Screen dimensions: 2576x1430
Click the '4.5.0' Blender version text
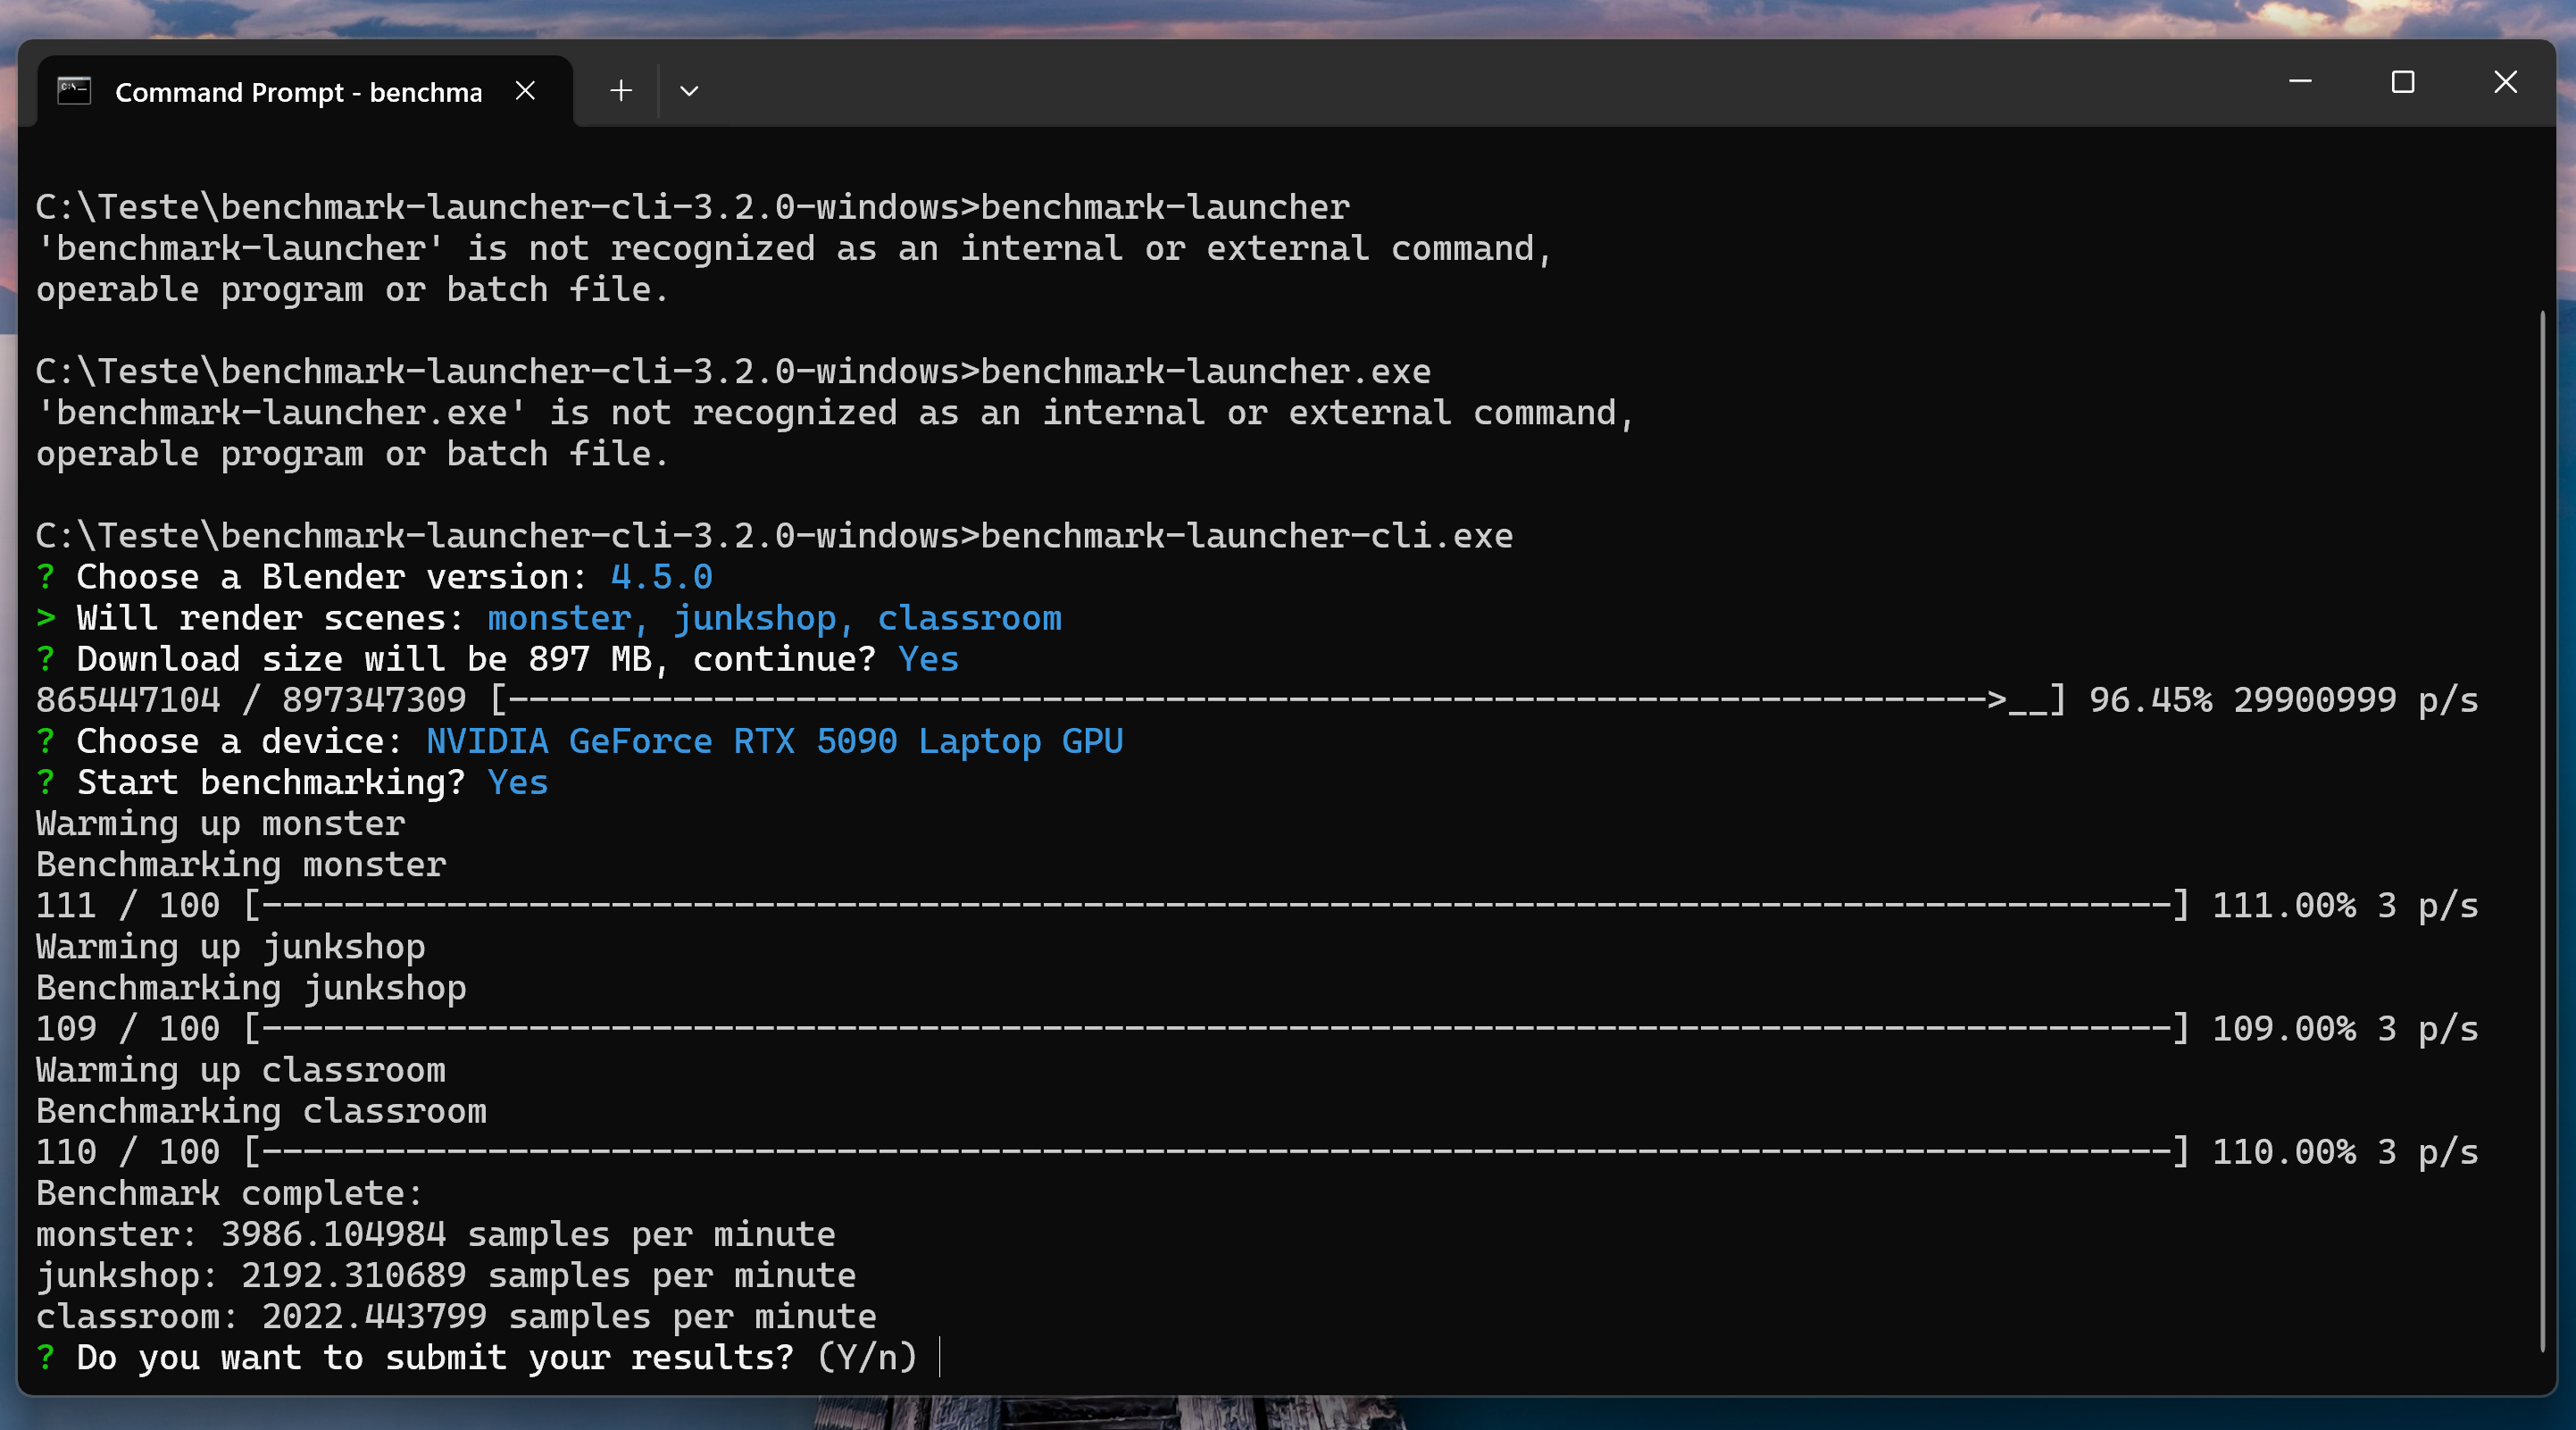point(661,577)
